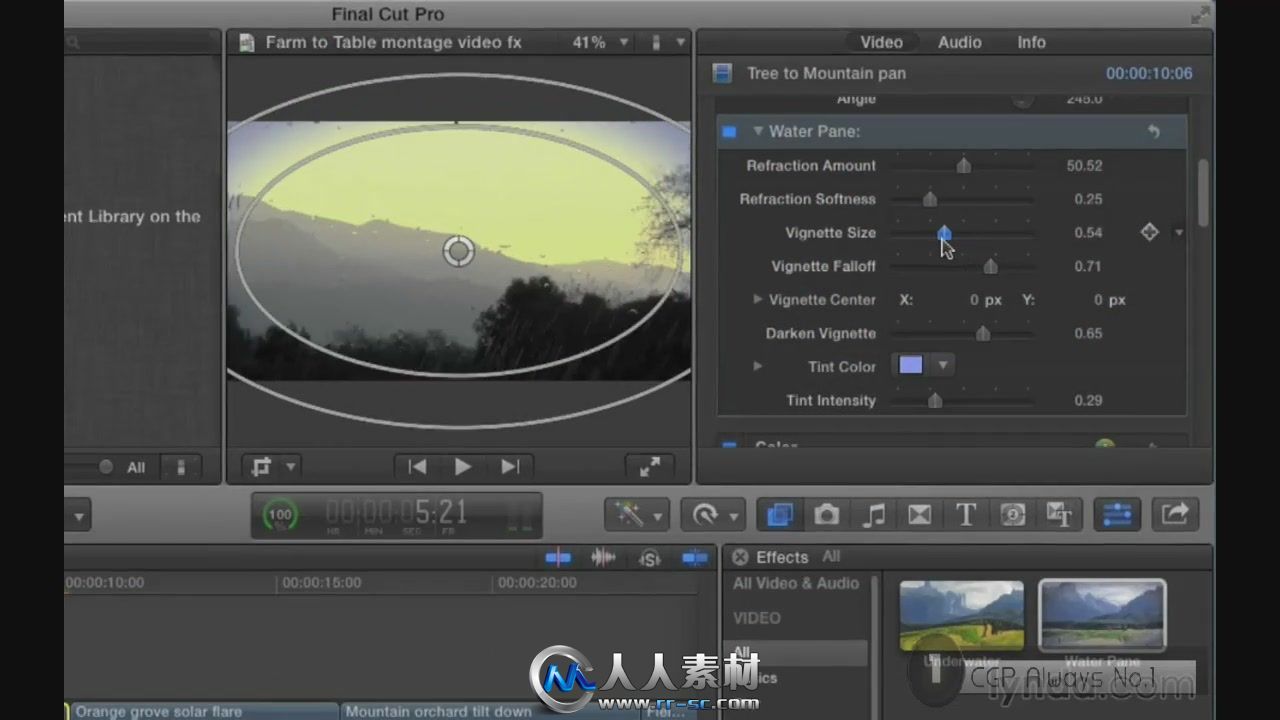
Task: Toggle the Inspector panel button
Action: [1117, 514]
